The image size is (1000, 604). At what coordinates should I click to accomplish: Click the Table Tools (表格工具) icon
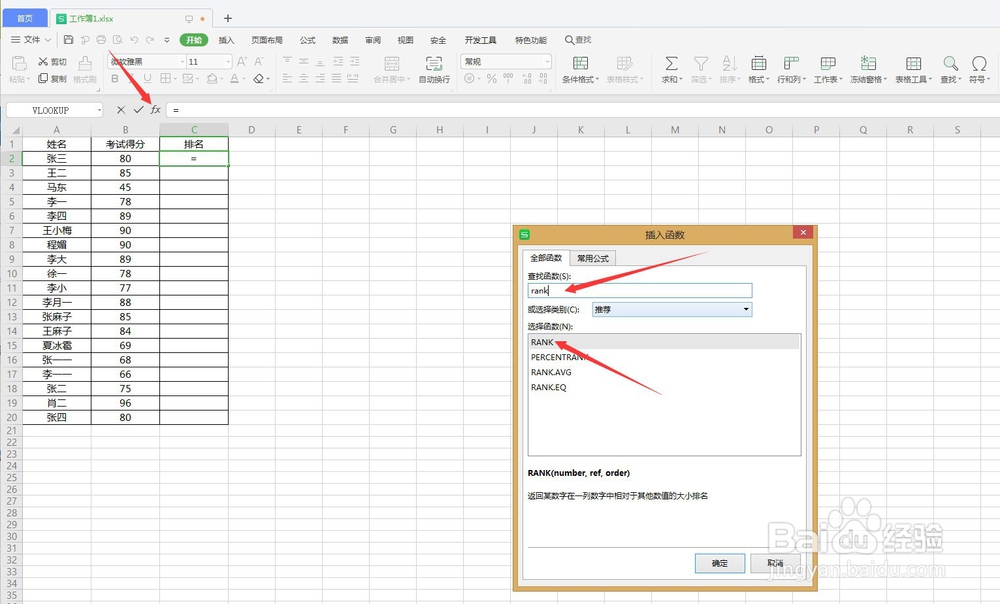[x=913, y=63]
